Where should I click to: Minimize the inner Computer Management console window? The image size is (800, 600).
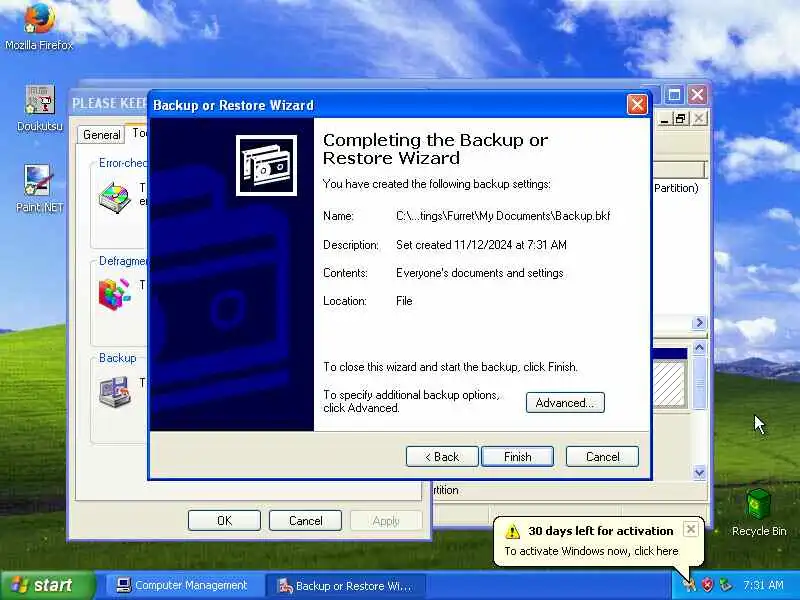(664, 119)
